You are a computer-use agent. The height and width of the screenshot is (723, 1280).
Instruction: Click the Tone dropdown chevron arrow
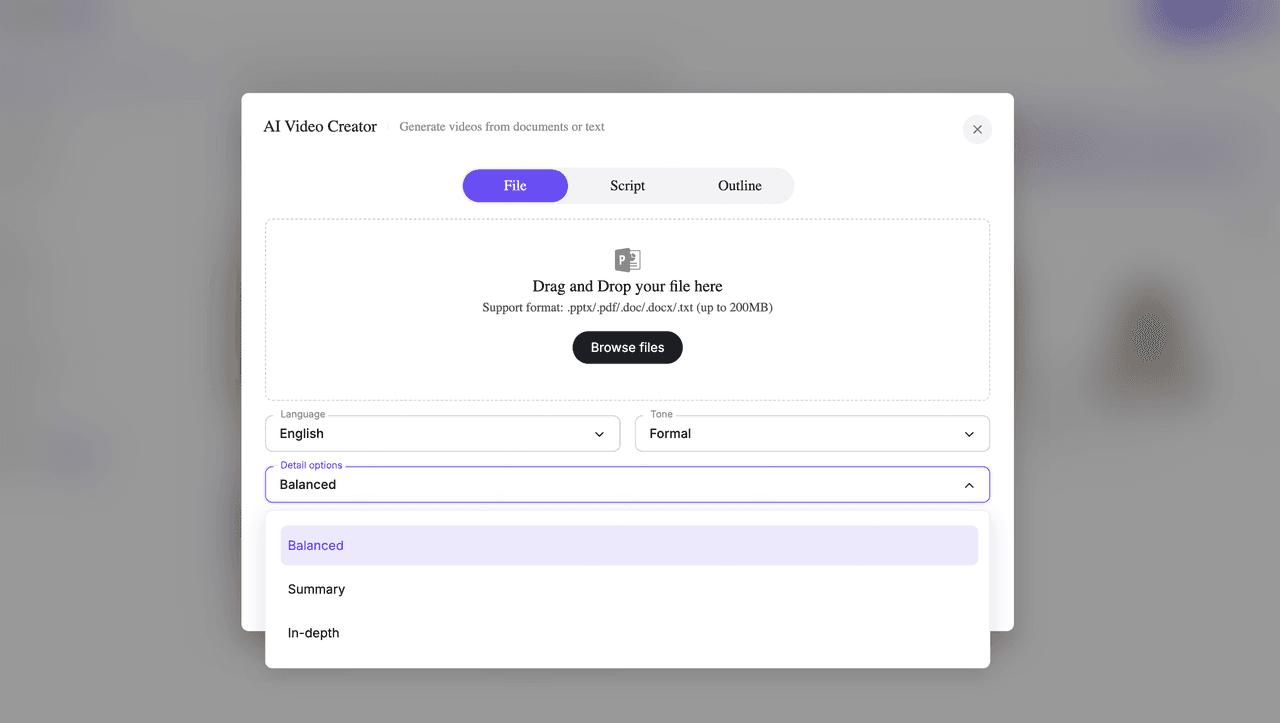click(968, 434)
